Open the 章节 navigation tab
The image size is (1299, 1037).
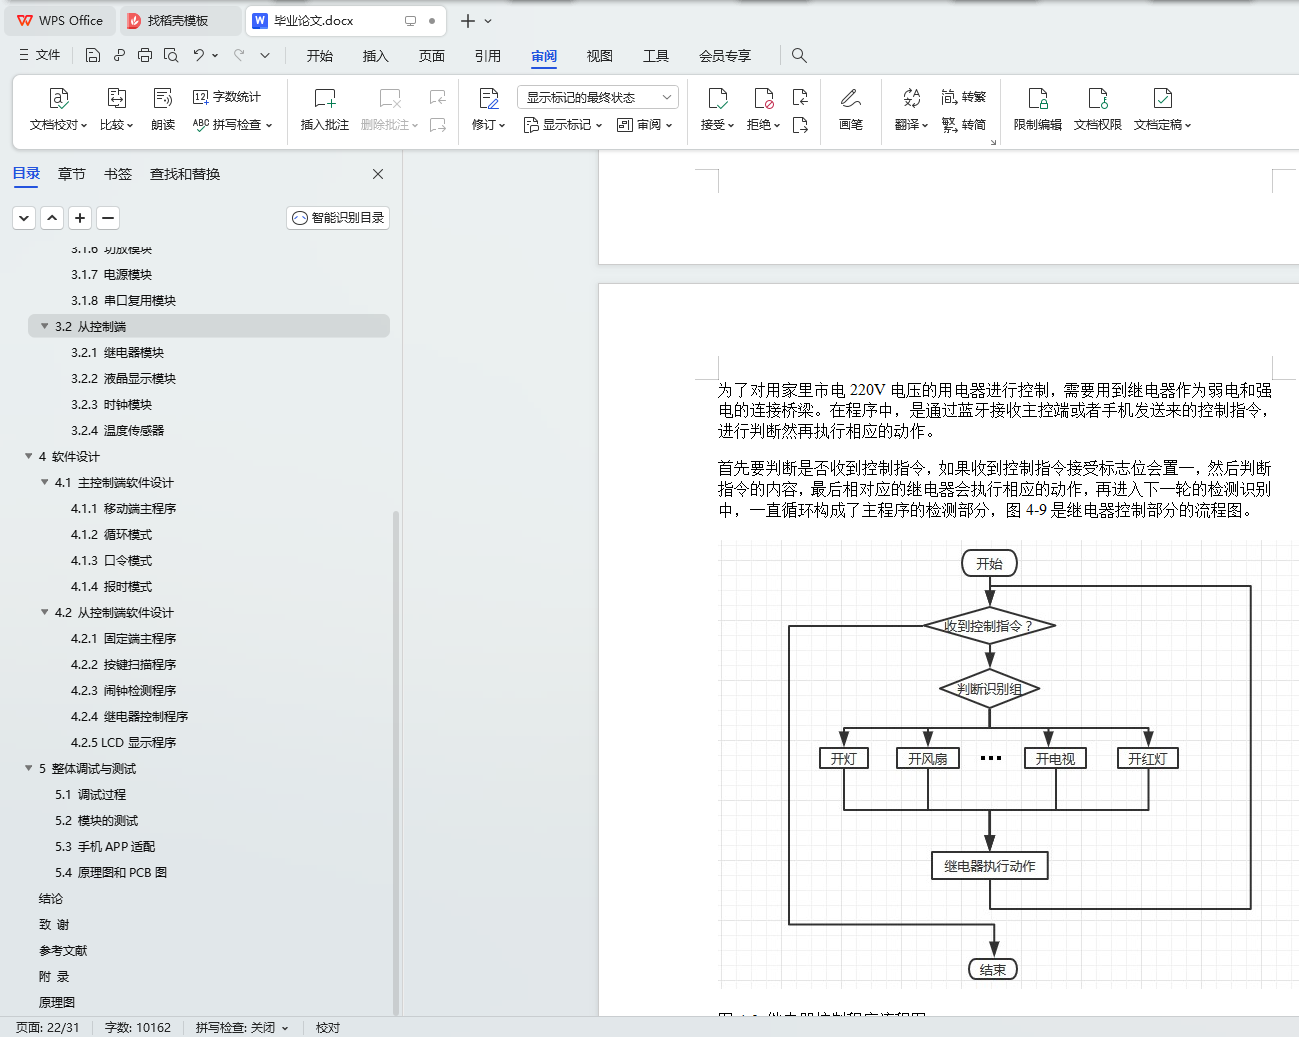pyautogui.click(x=72, y=174)
